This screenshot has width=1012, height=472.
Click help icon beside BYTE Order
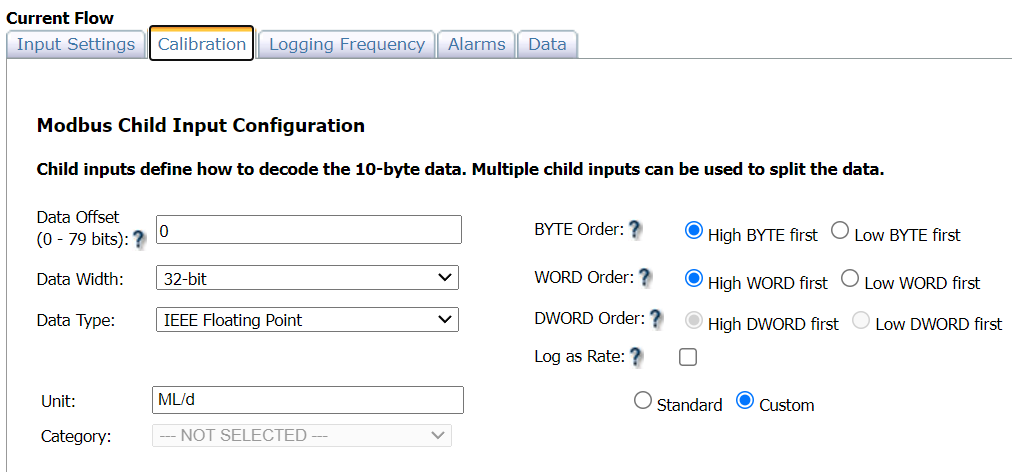635,230
